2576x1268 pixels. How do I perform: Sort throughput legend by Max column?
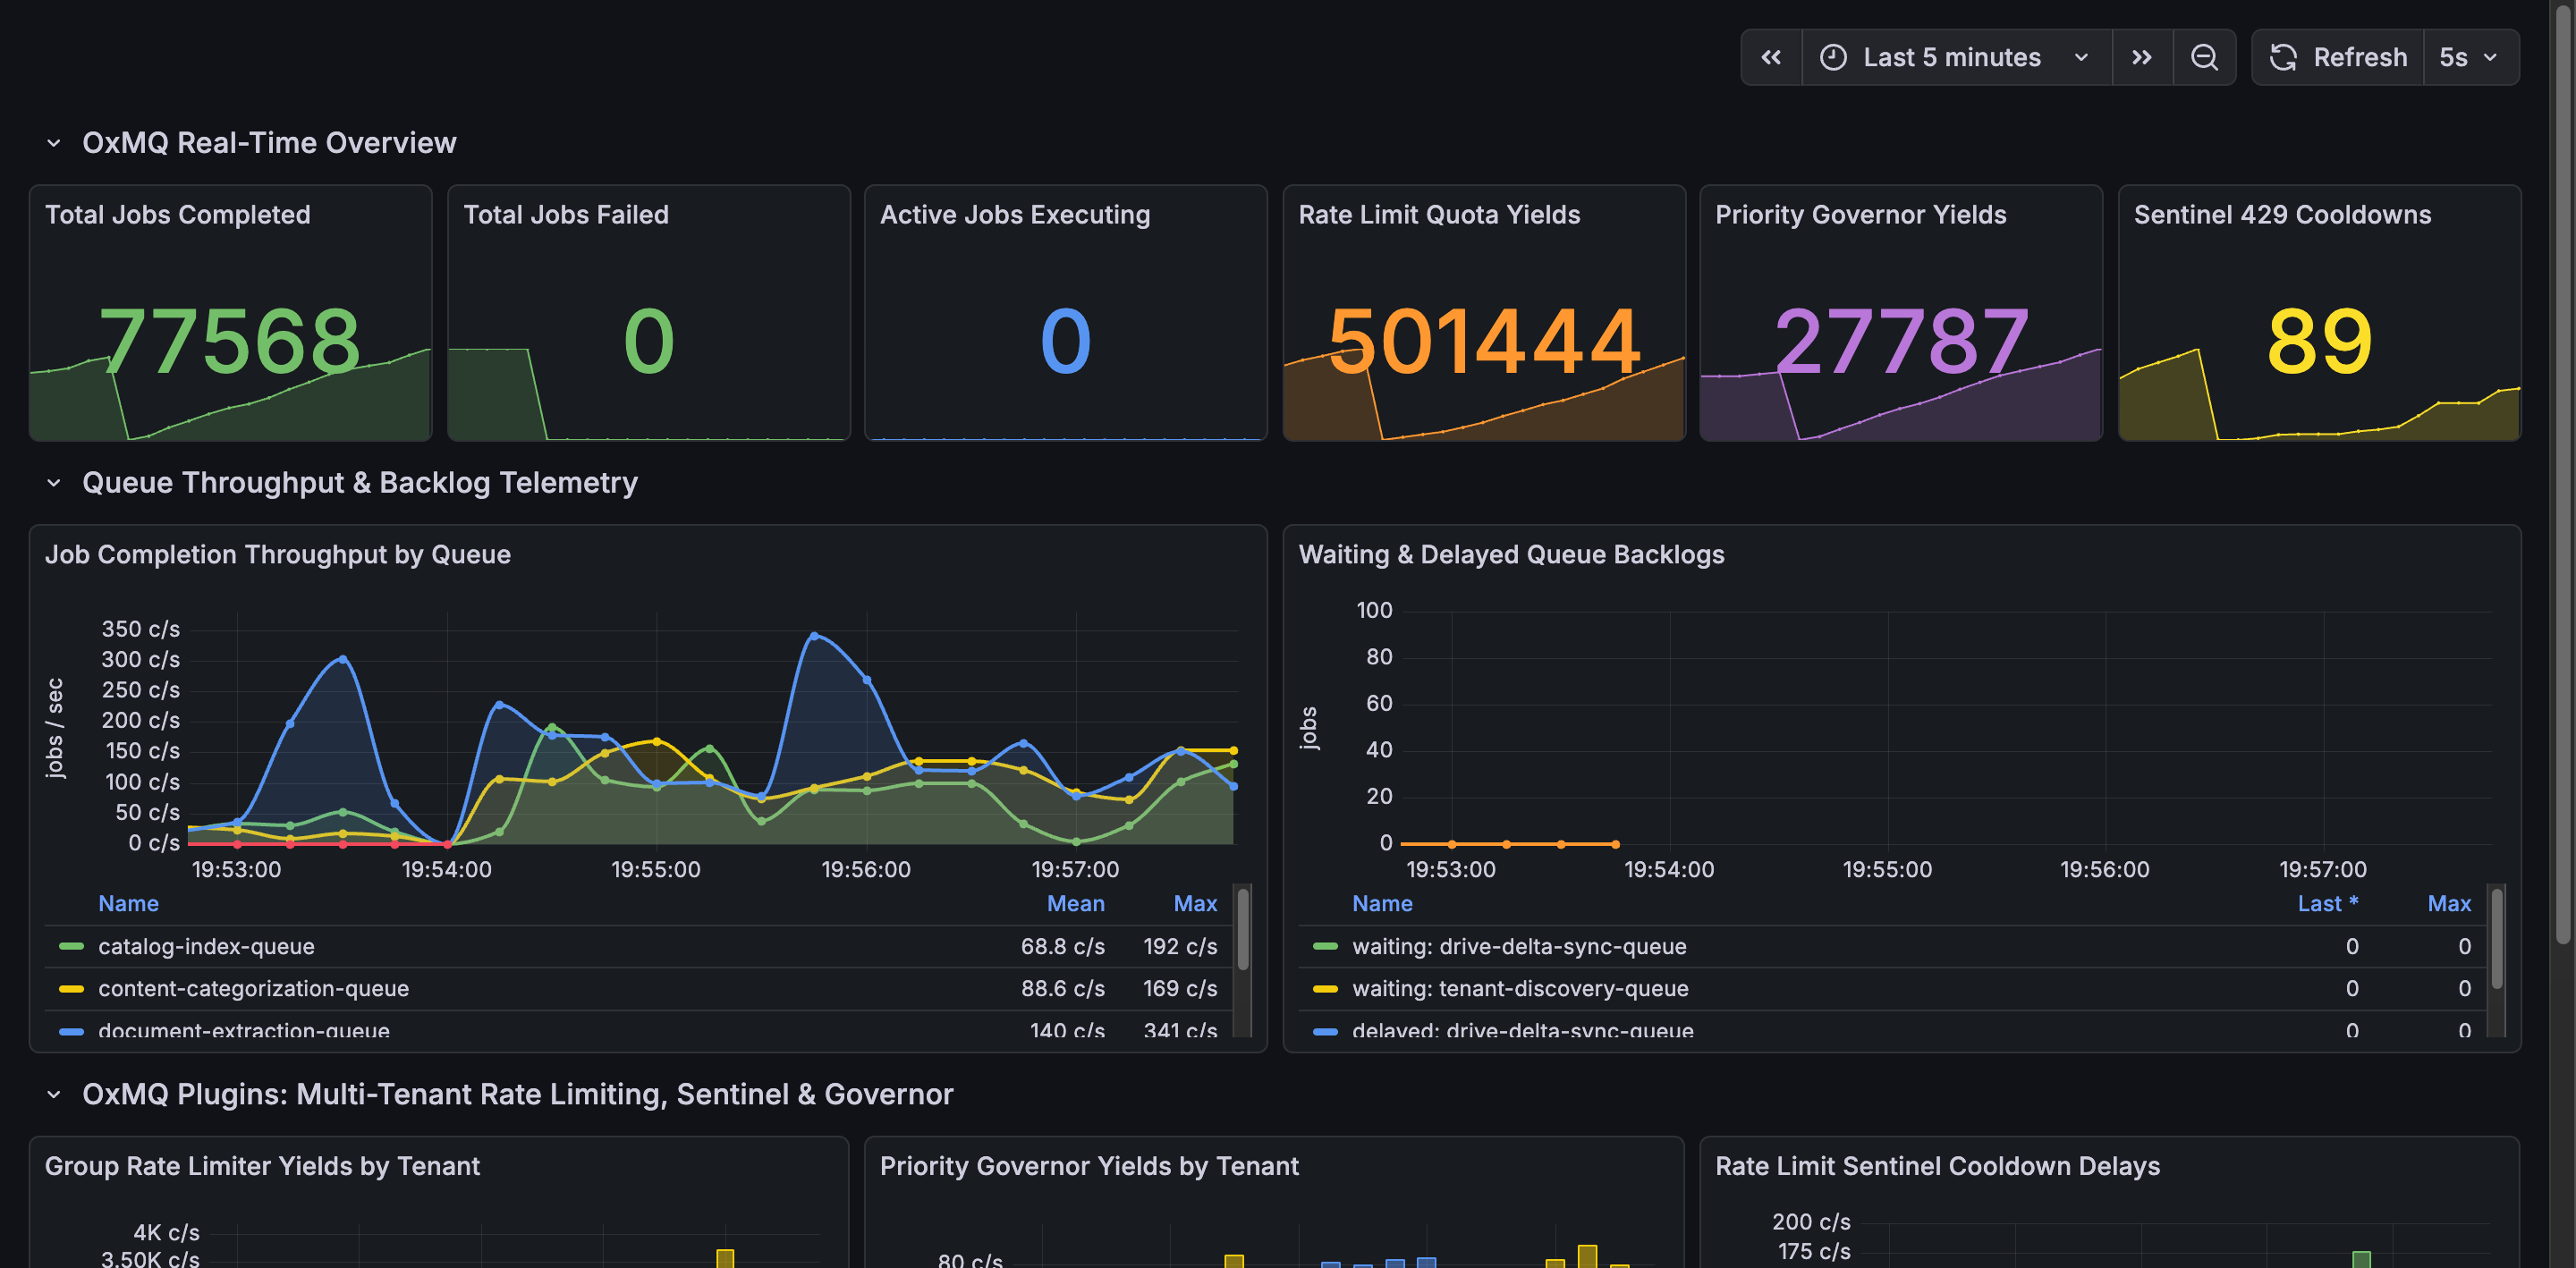[1195, 904]
